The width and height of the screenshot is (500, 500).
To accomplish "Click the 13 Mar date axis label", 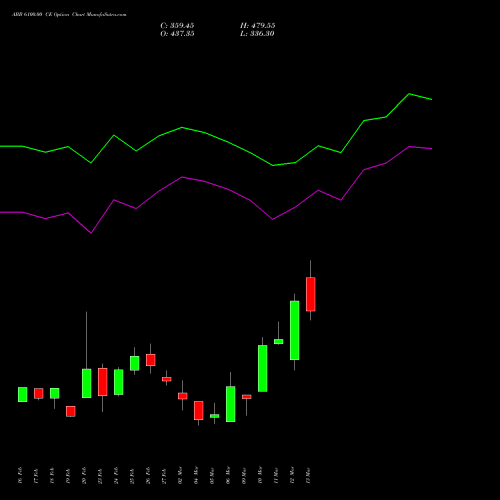I will tap(308, 475).
